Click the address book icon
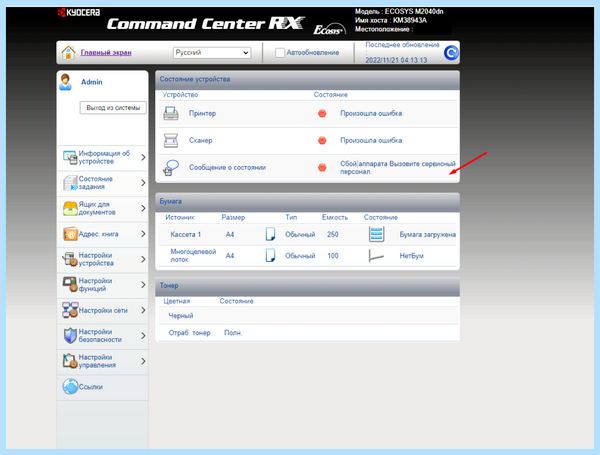This screenshot has width=600, height=455. click(70, 234)
